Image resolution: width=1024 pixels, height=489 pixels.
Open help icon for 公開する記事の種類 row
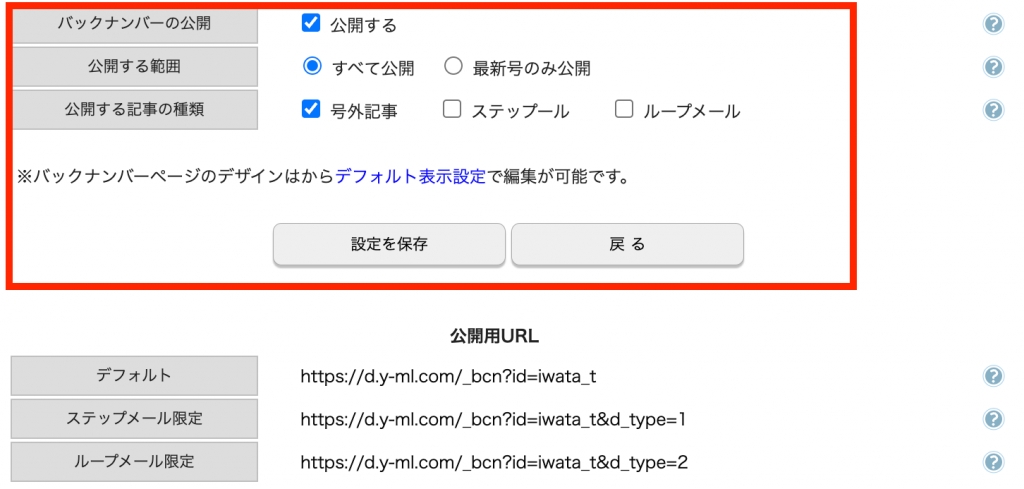tap(993, 110)
